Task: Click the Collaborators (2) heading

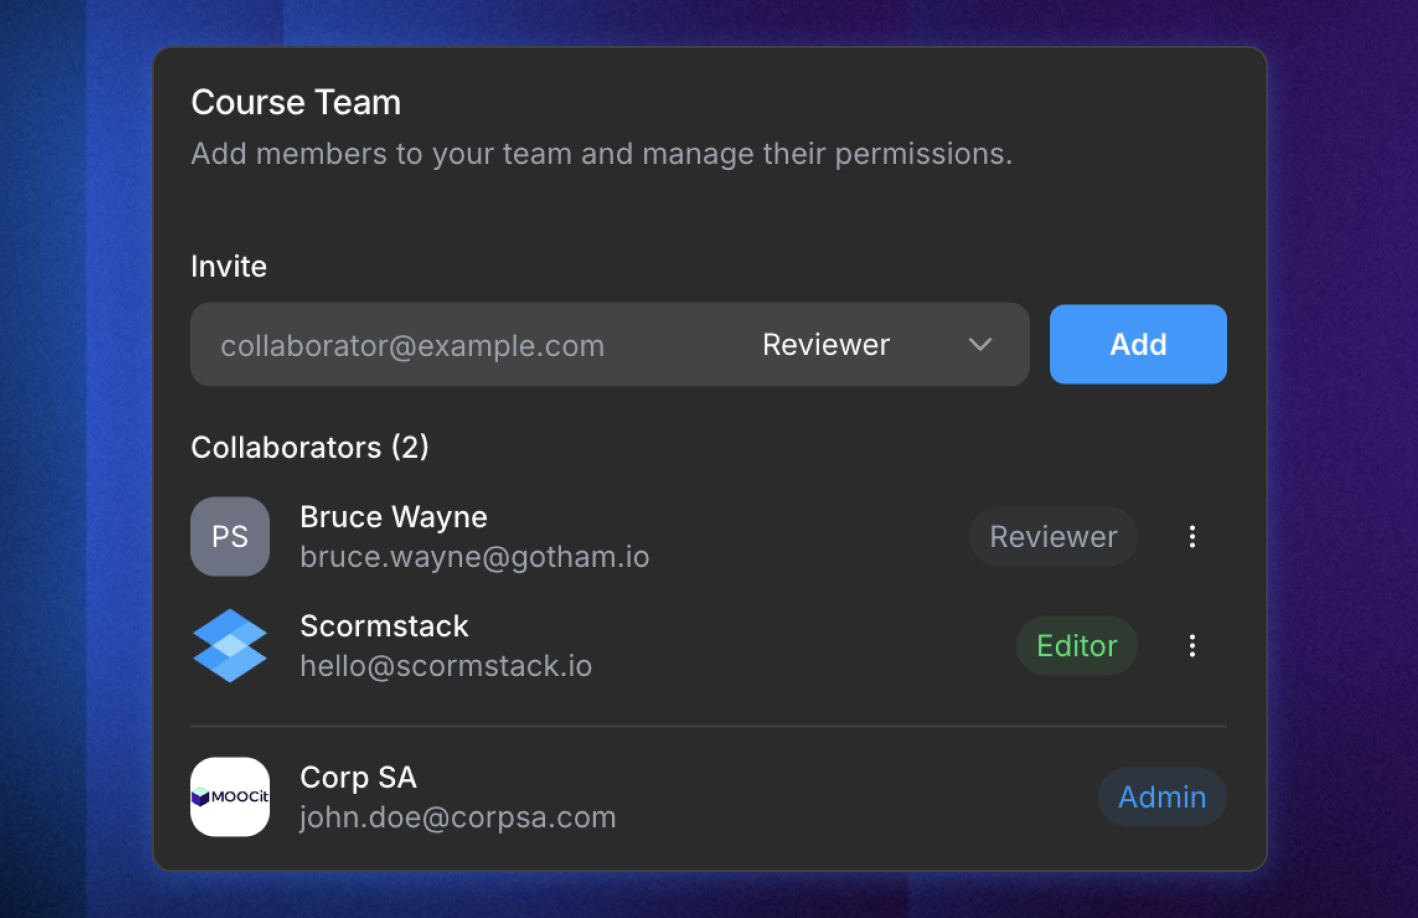Action: point(310,447)
